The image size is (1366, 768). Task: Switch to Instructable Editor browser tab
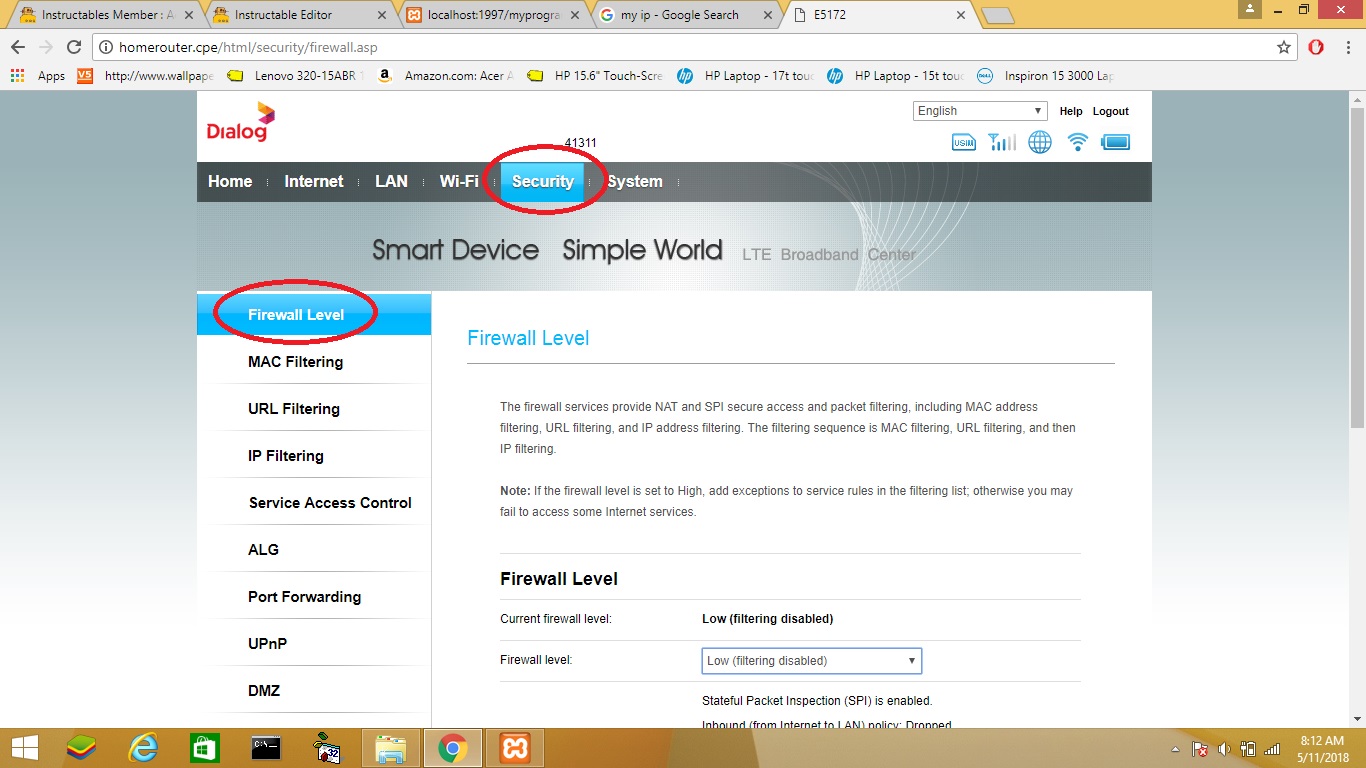(300, 15)
